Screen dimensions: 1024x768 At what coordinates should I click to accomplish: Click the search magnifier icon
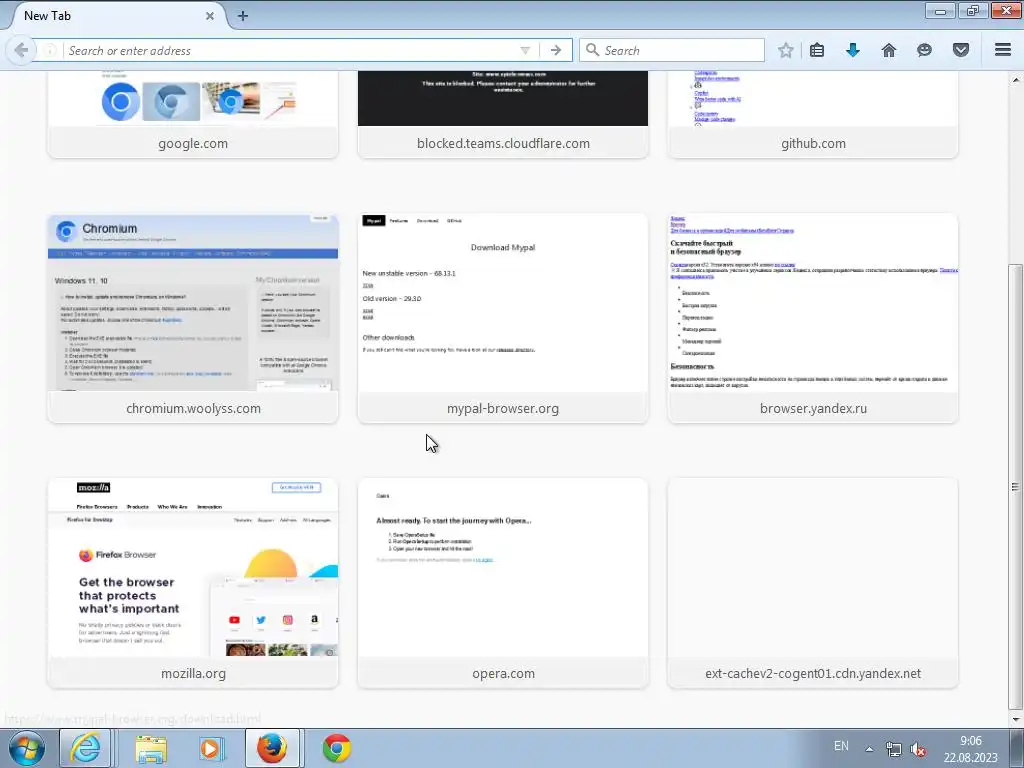[x=592, y=50]
